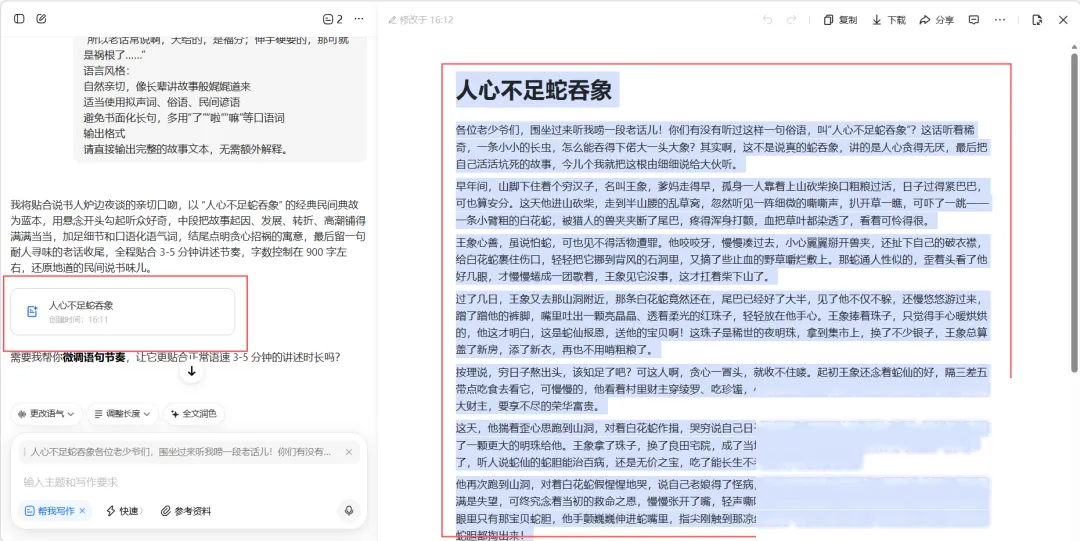Copy the document using the 复制 button
1080x541 pixels.
tap(840, 20)
